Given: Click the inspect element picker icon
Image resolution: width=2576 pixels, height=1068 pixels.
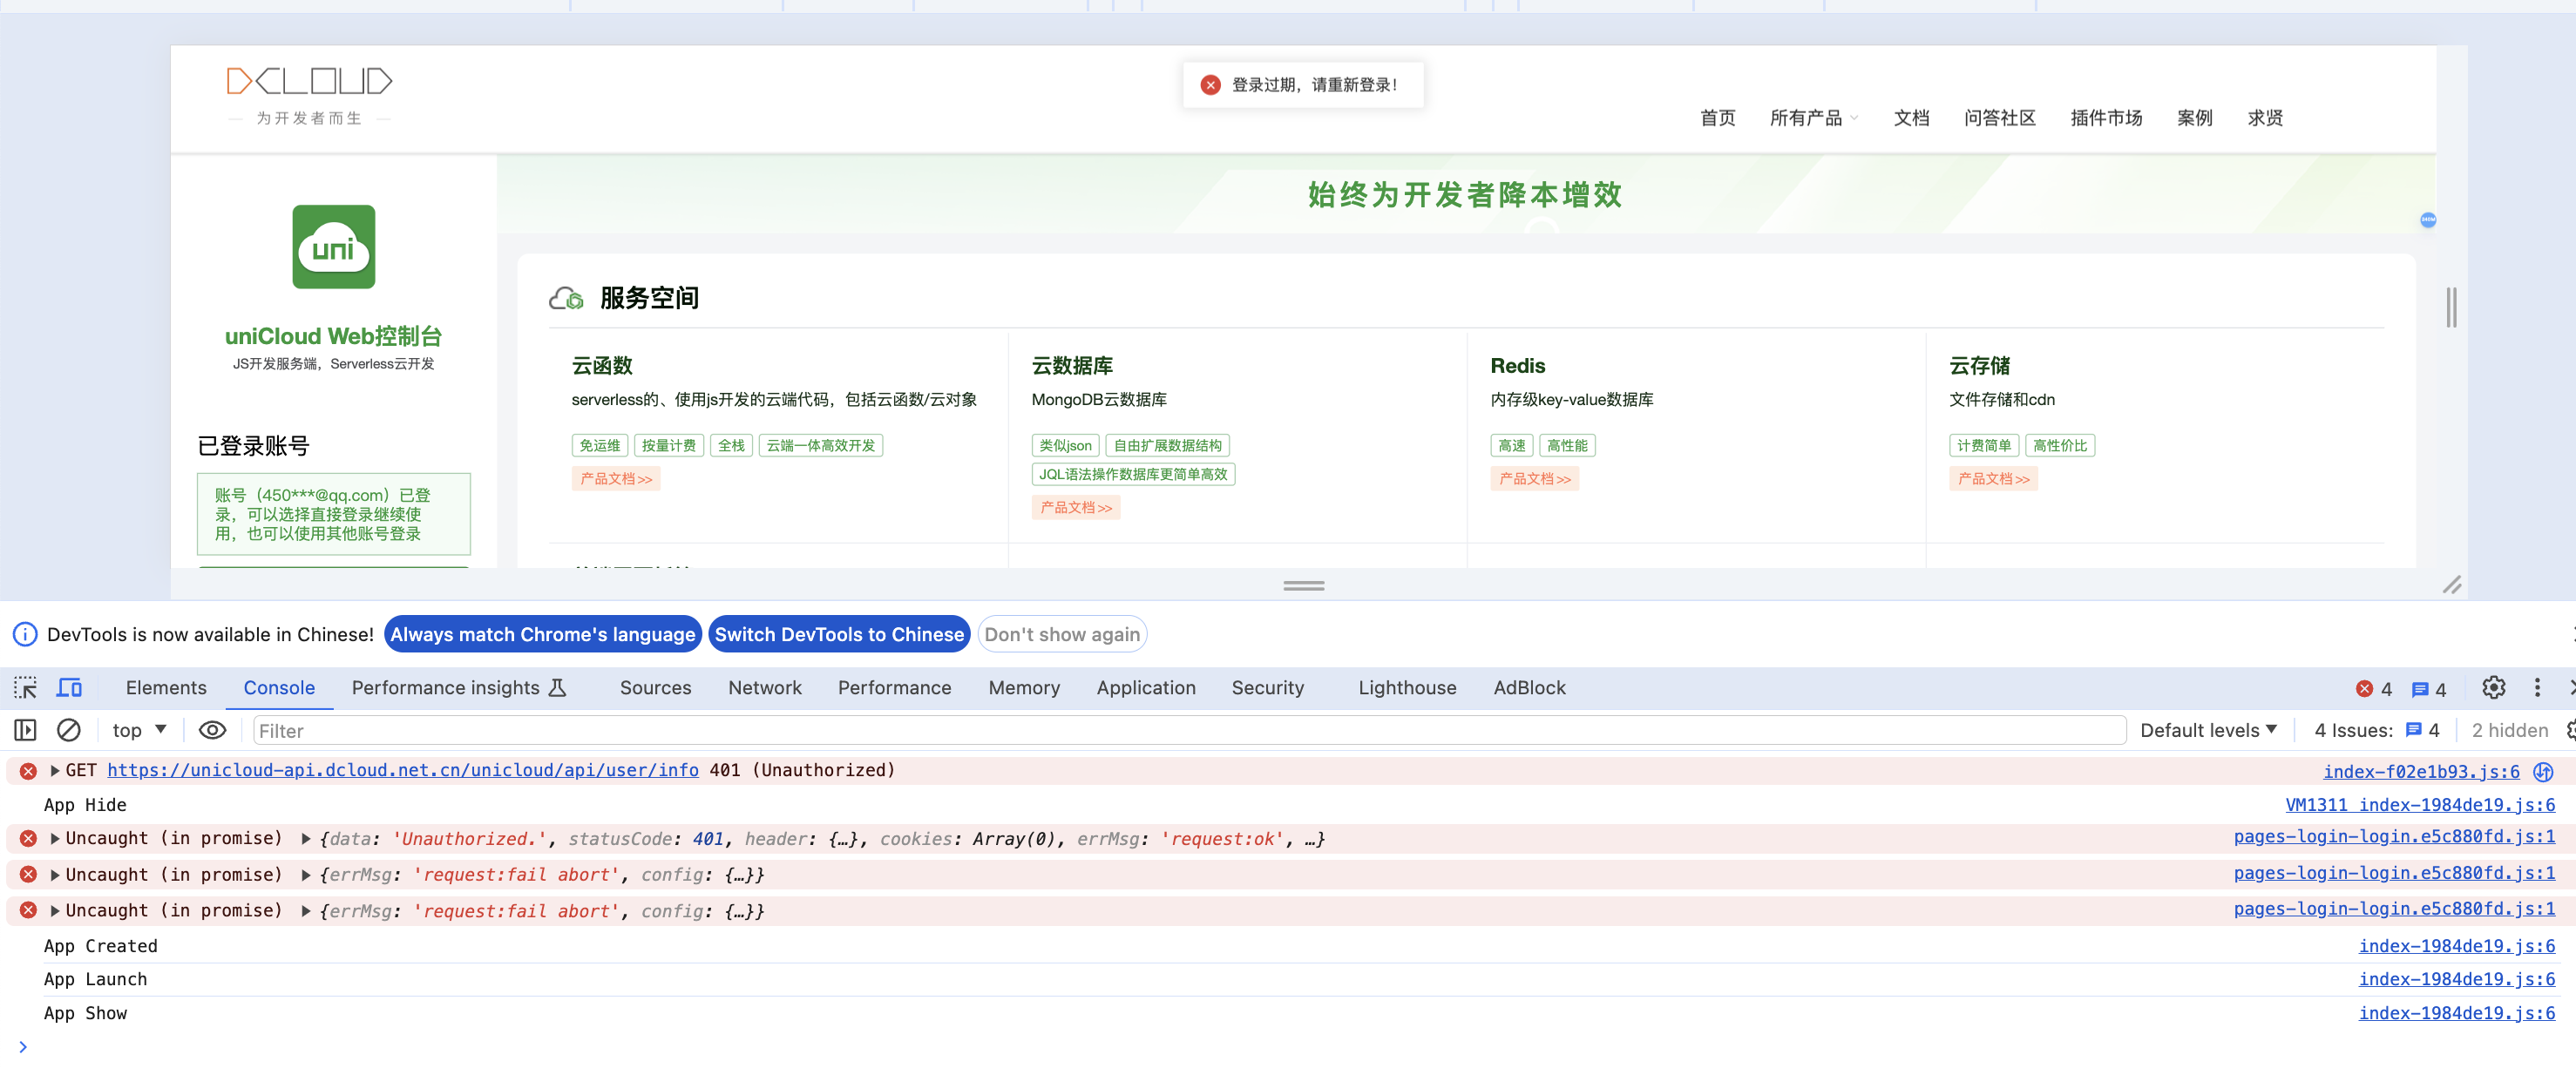Looking at the screenshot, I should [25, 688].
